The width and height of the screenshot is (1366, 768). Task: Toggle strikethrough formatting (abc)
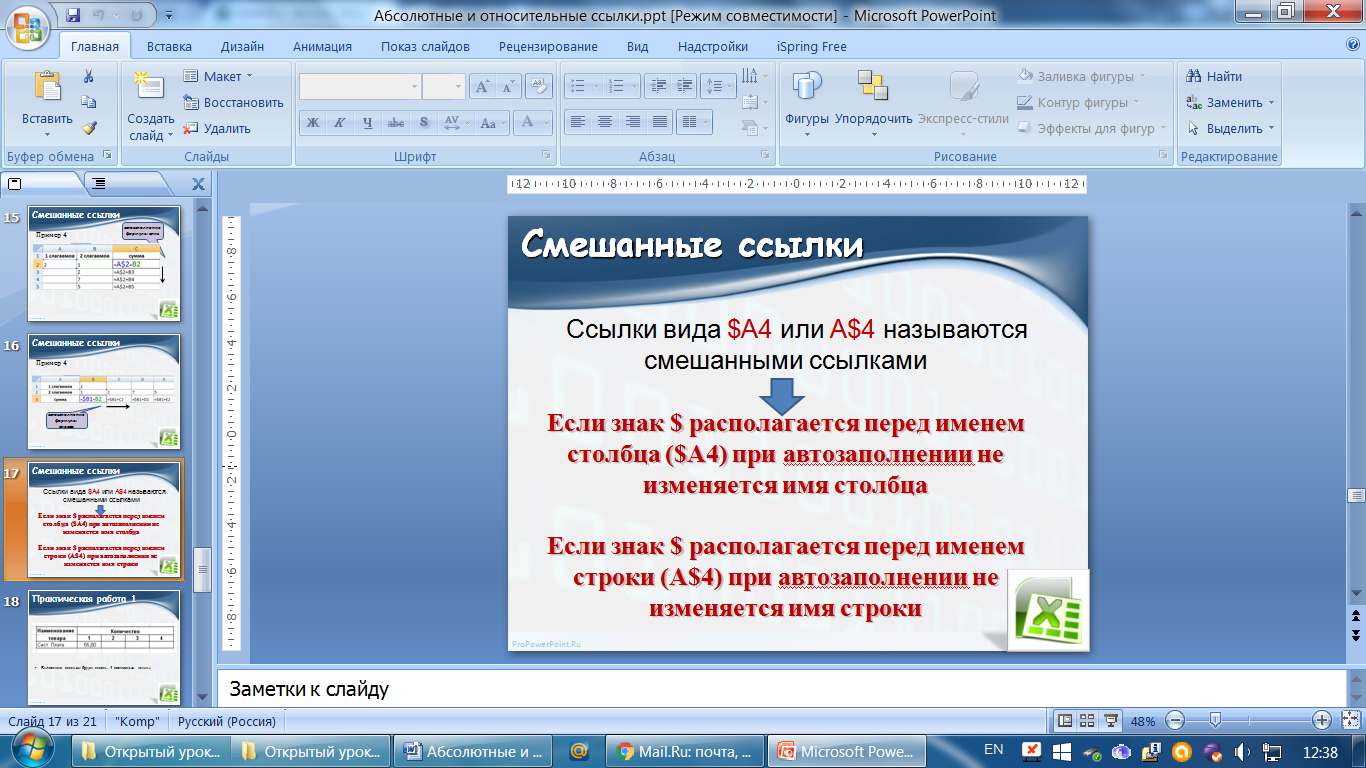[396, 123]
